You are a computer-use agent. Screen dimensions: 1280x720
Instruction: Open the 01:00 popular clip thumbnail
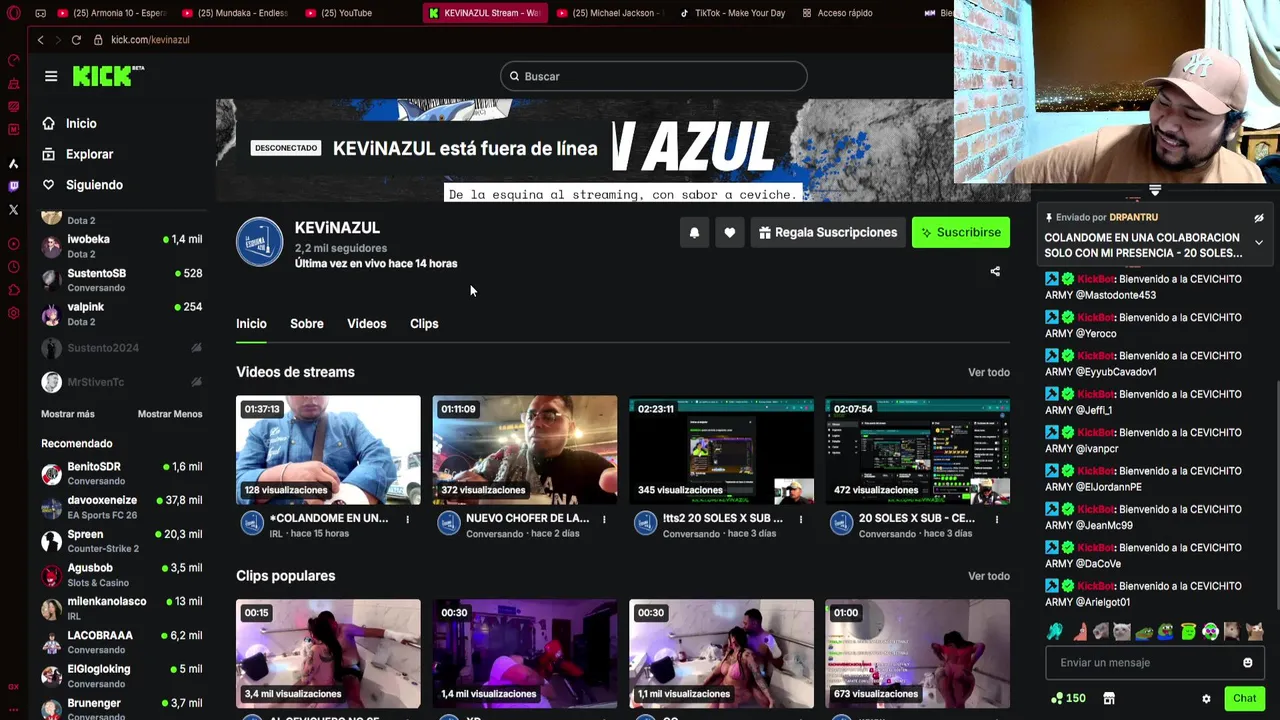917,654
